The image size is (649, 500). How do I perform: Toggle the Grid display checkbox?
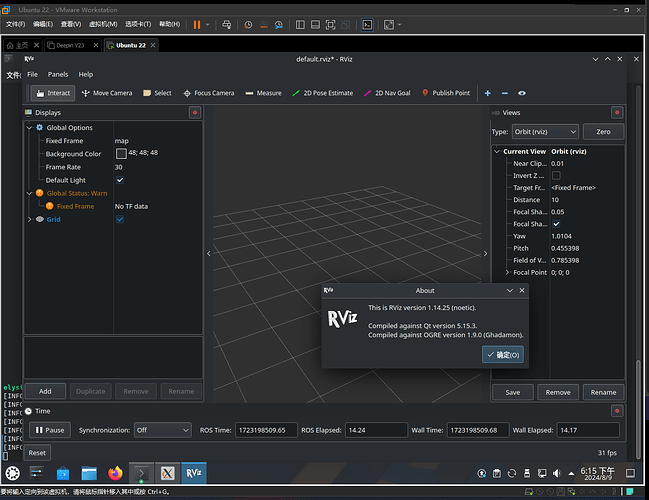coord(120,219)
